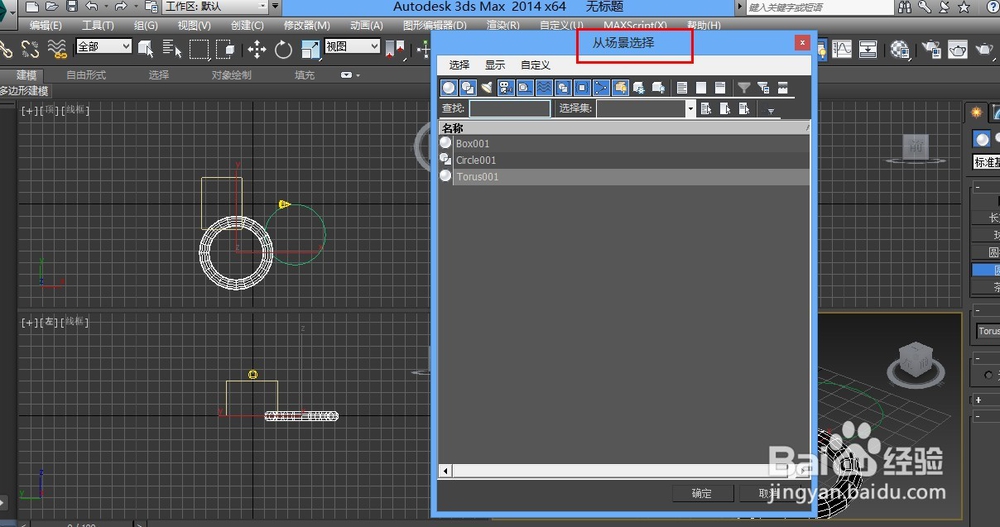The width and height of the screenshot is (1000, 527).
Task: Open Schematic View icon
Action: coord(868,48)
